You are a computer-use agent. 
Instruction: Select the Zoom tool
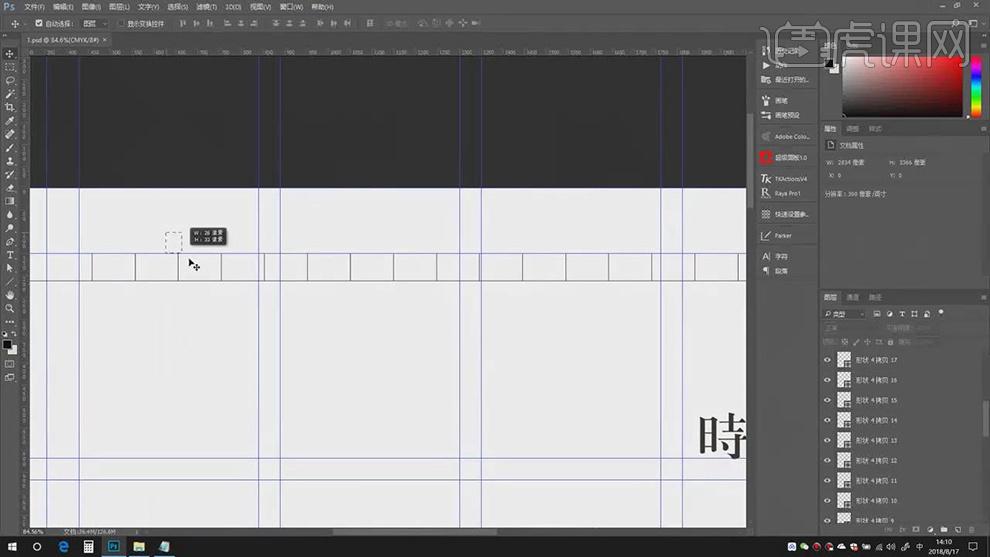coord(9,309)
